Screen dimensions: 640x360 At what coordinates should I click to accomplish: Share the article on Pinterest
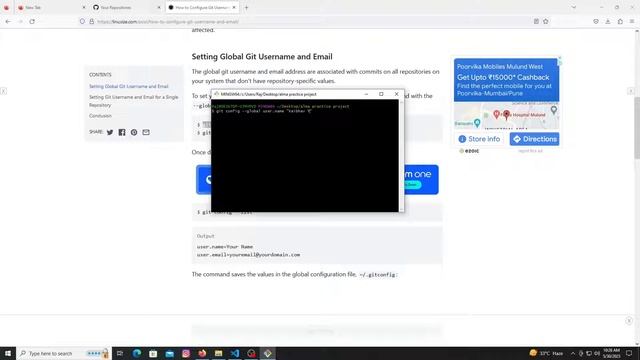click(x=134, y=132)
